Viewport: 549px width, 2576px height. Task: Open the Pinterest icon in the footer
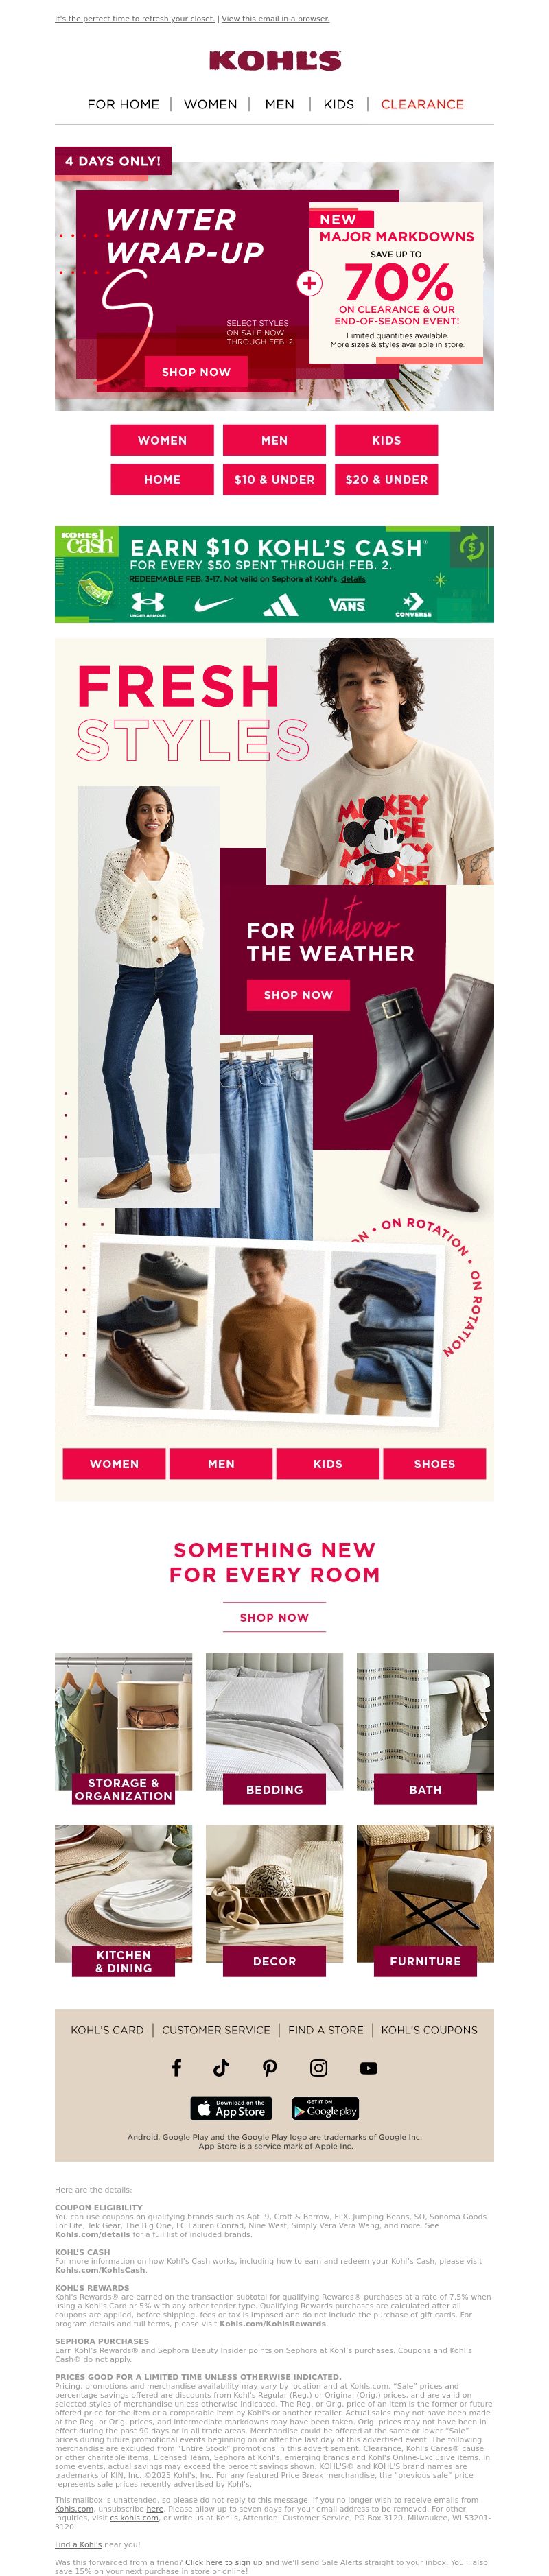[270, 2068]
